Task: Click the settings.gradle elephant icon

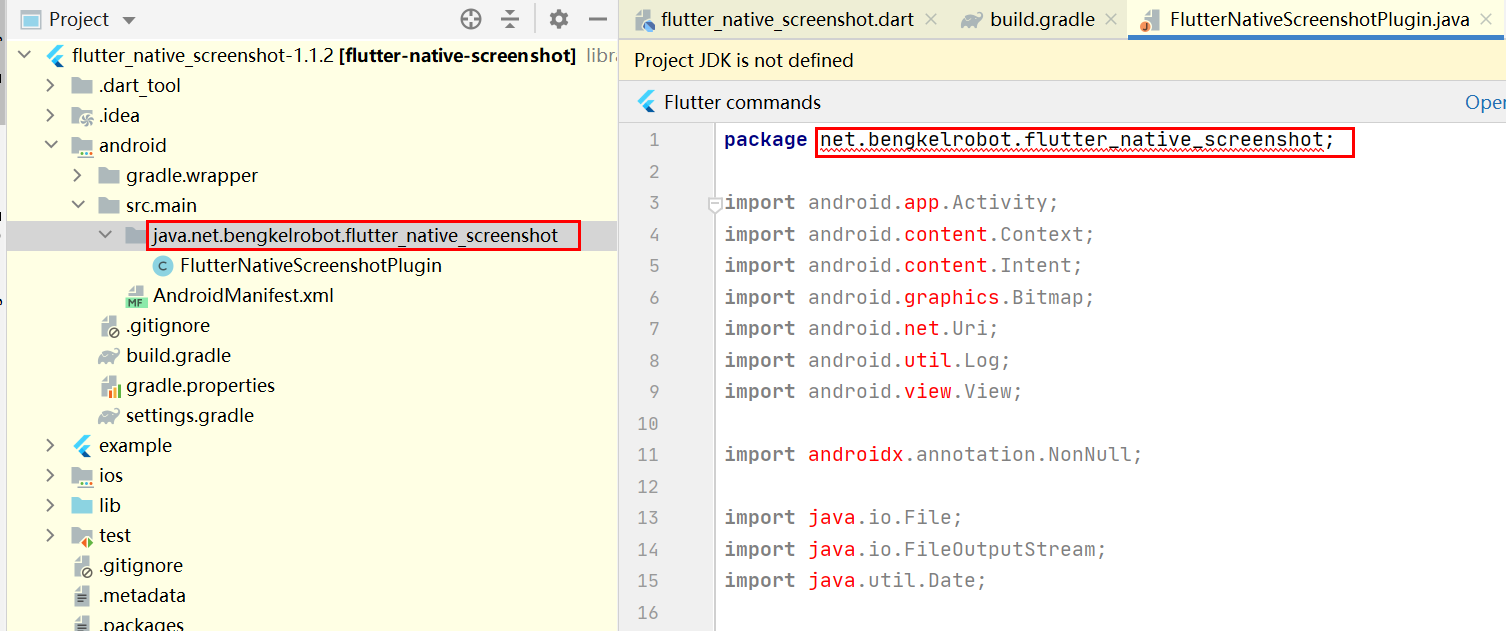Action: tap(109, 415)
